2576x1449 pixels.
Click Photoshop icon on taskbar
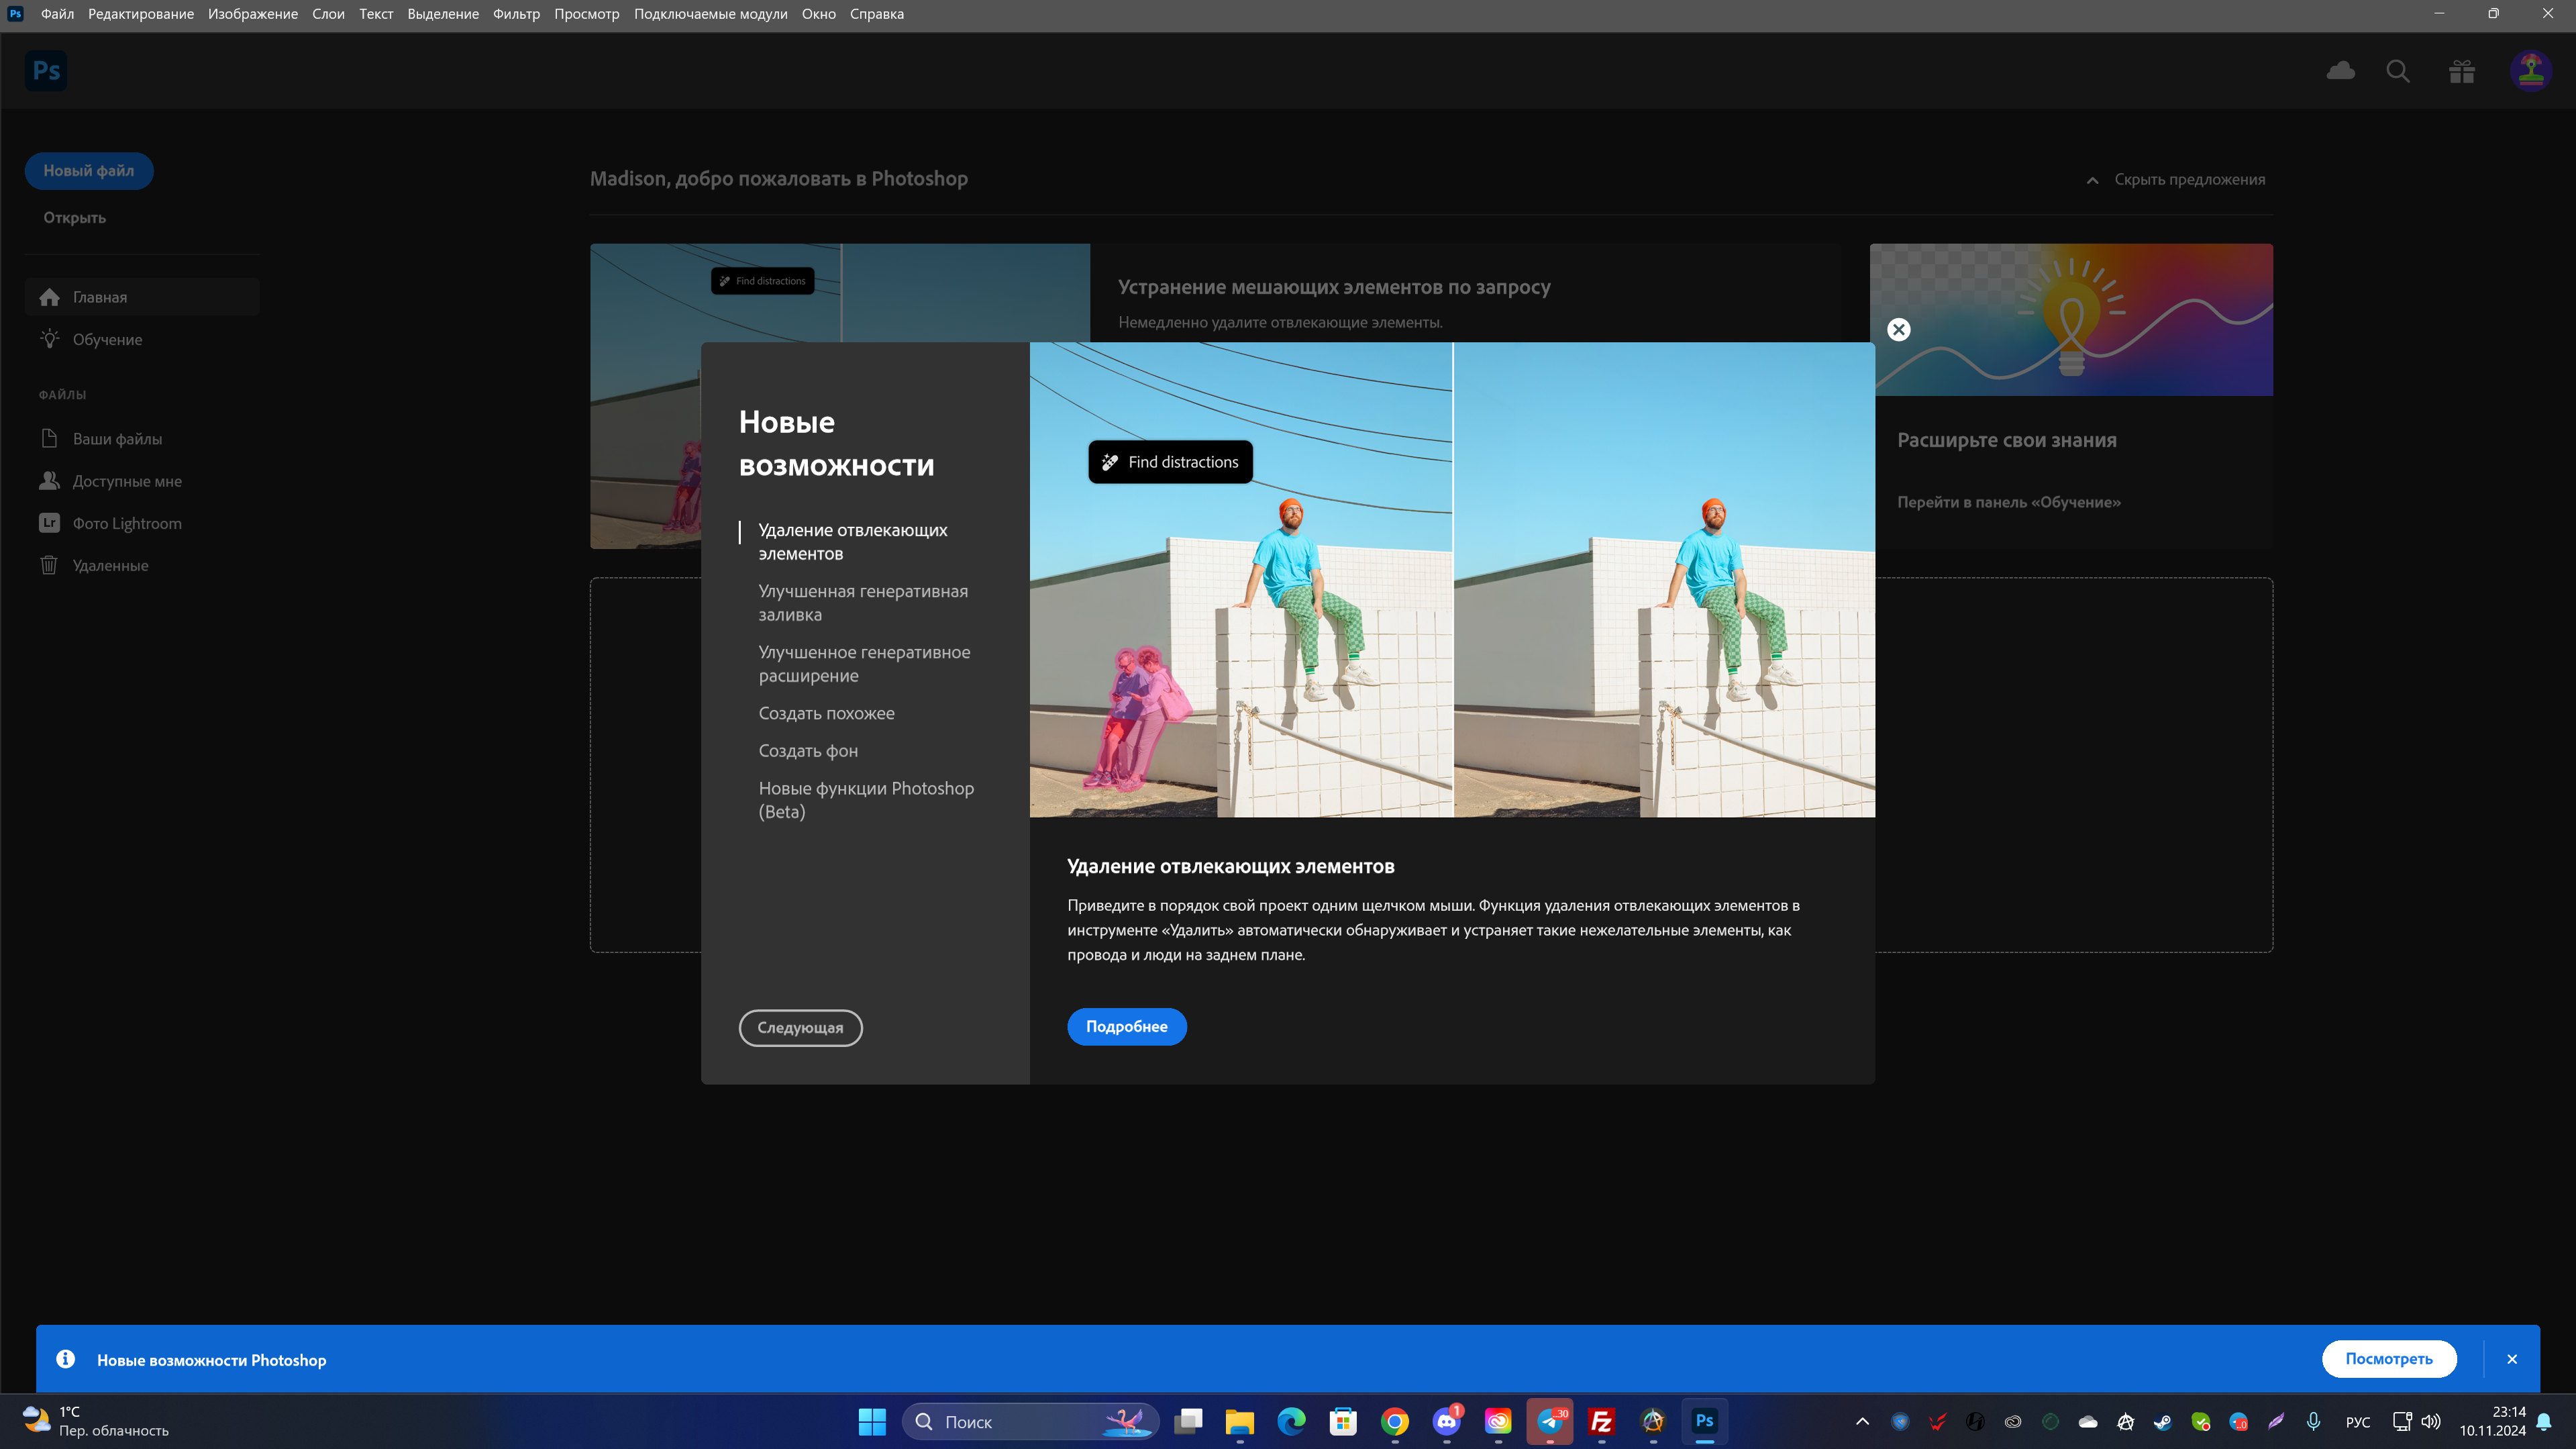tap(1705, 1421)
